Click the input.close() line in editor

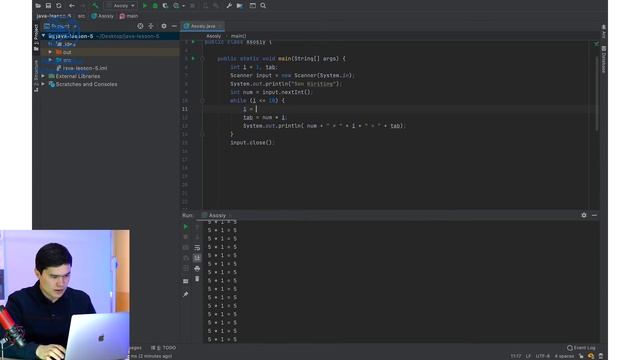pyautogui.click(x=251, y=142)
